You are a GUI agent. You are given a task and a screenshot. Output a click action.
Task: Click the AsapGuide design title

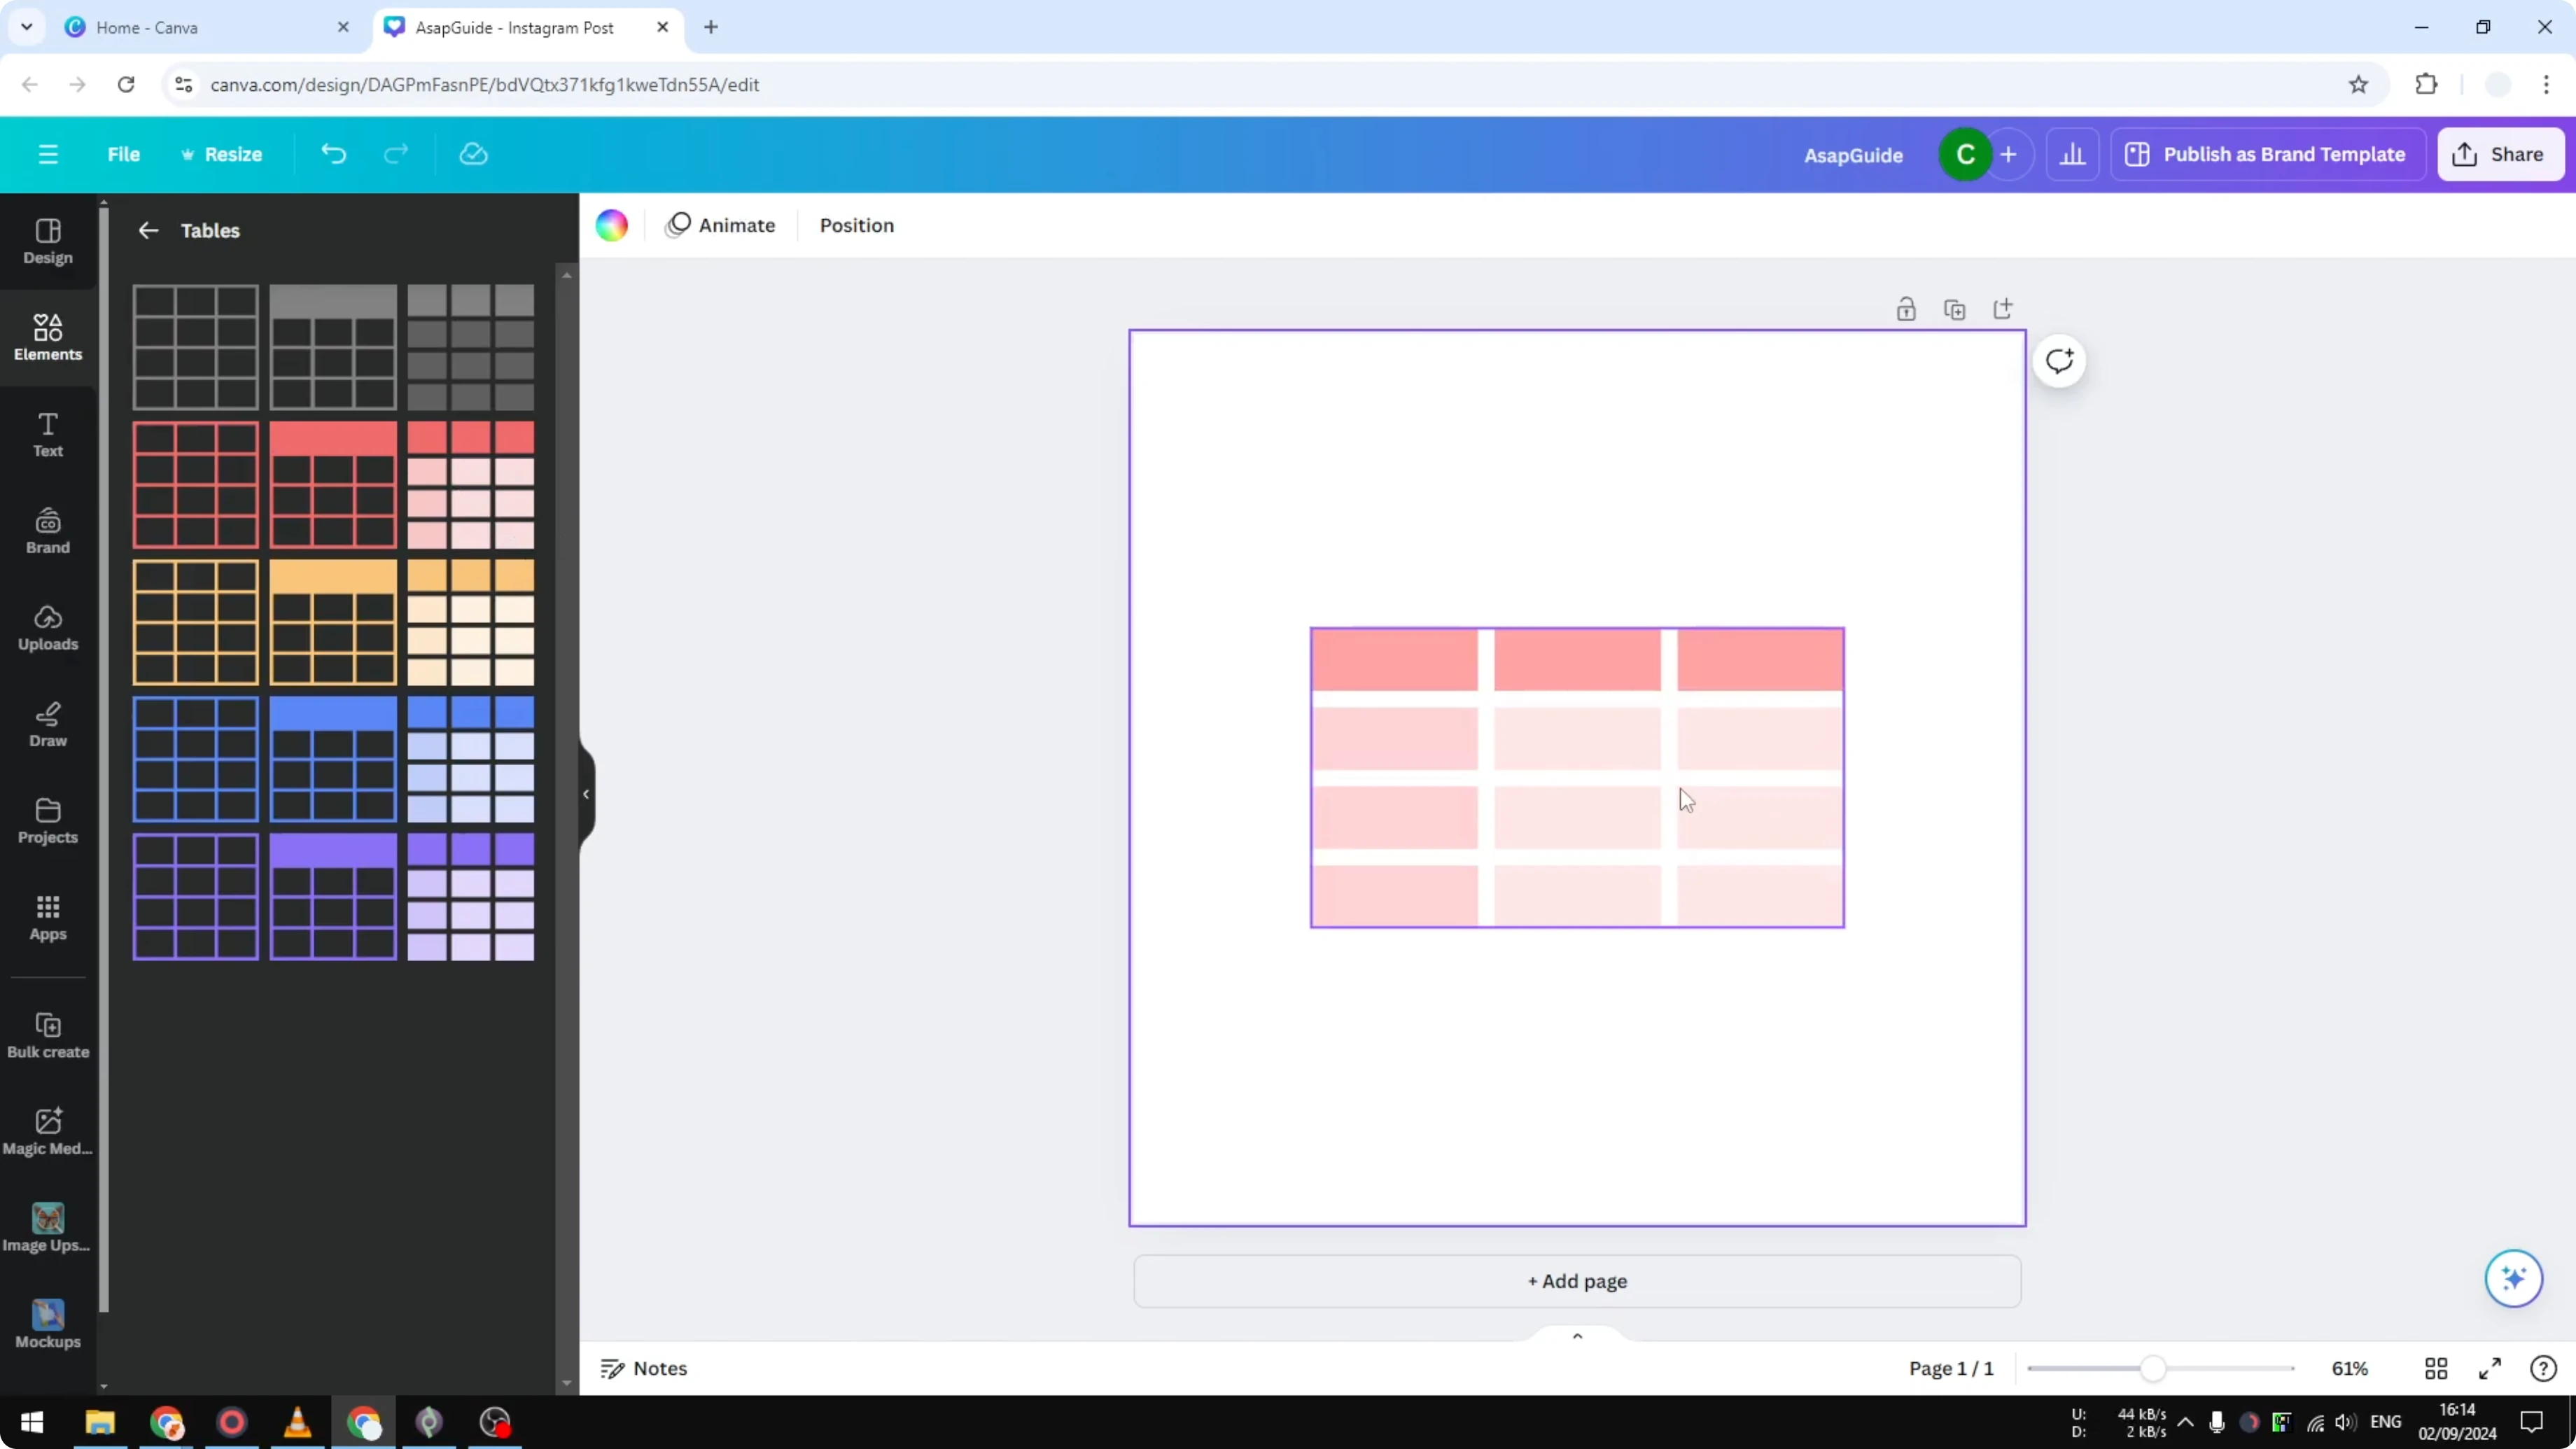(1853, 155)
